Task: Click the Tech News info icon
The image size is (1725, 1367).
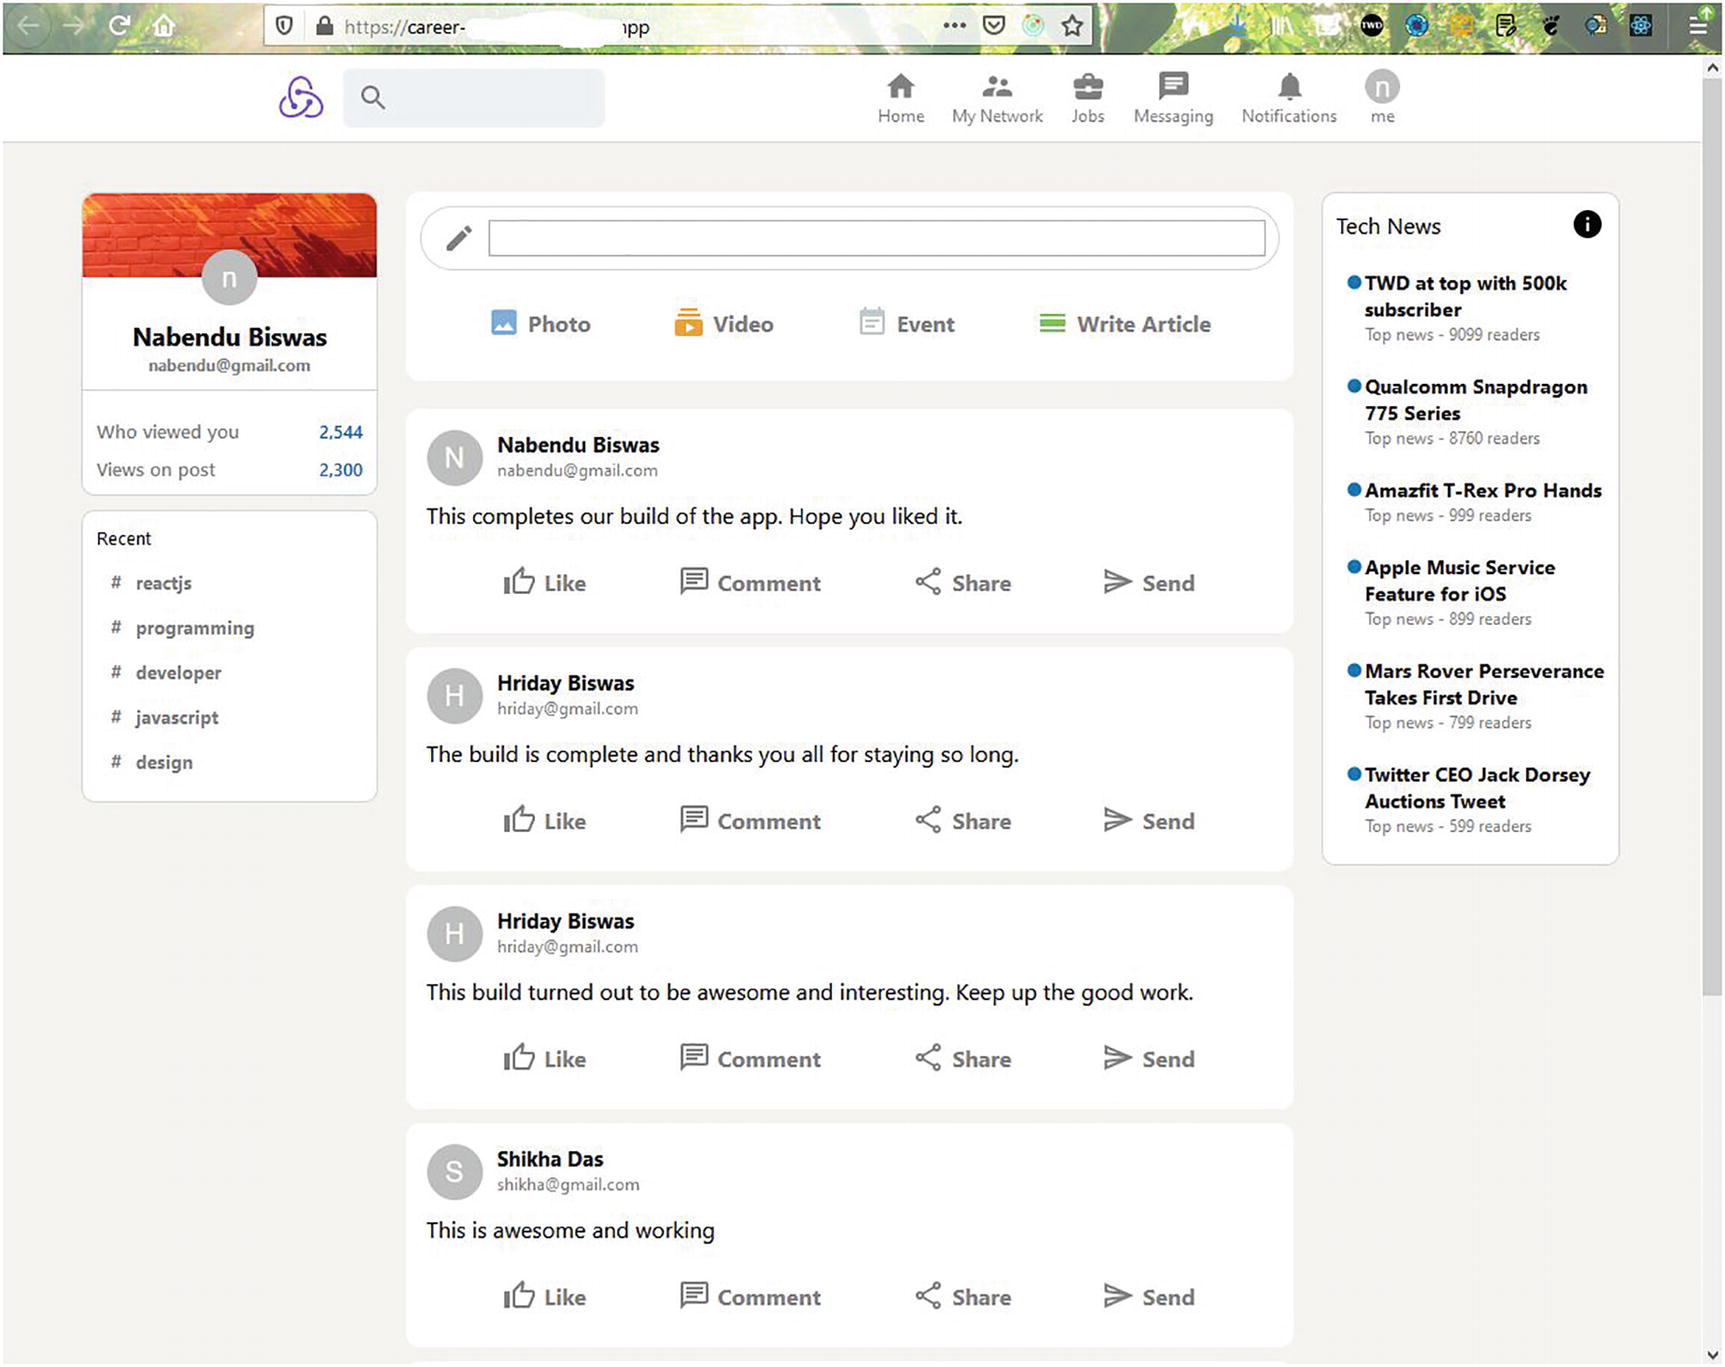Action: (x=1586, y=225)
